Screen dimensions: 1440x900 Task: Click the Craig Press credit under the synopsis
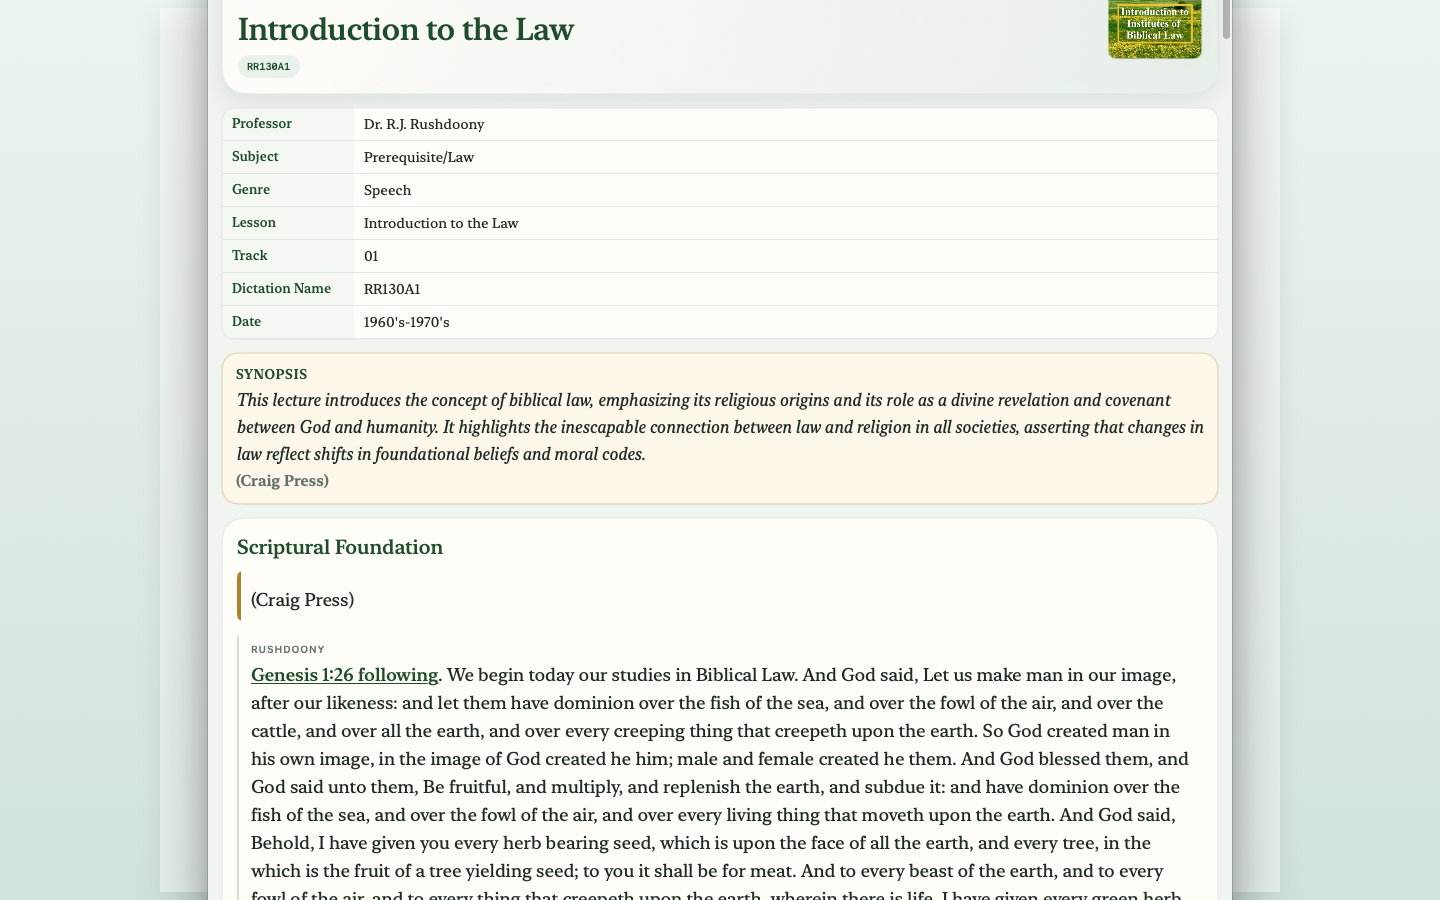coord(282,481)
